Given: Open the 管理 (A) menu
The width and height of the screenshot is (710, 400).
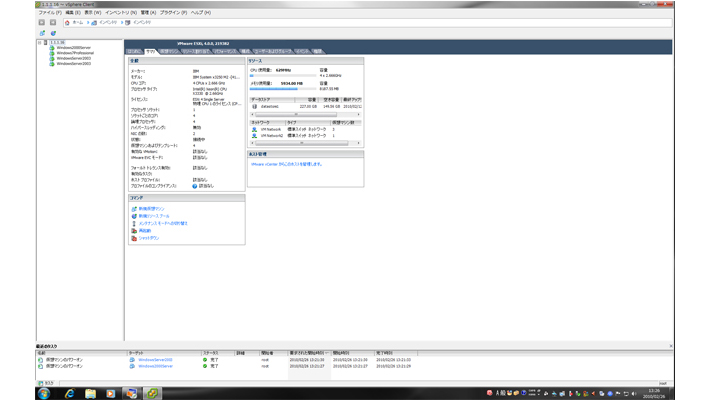Looking at the screenshot, I should [x=148, y=13].
